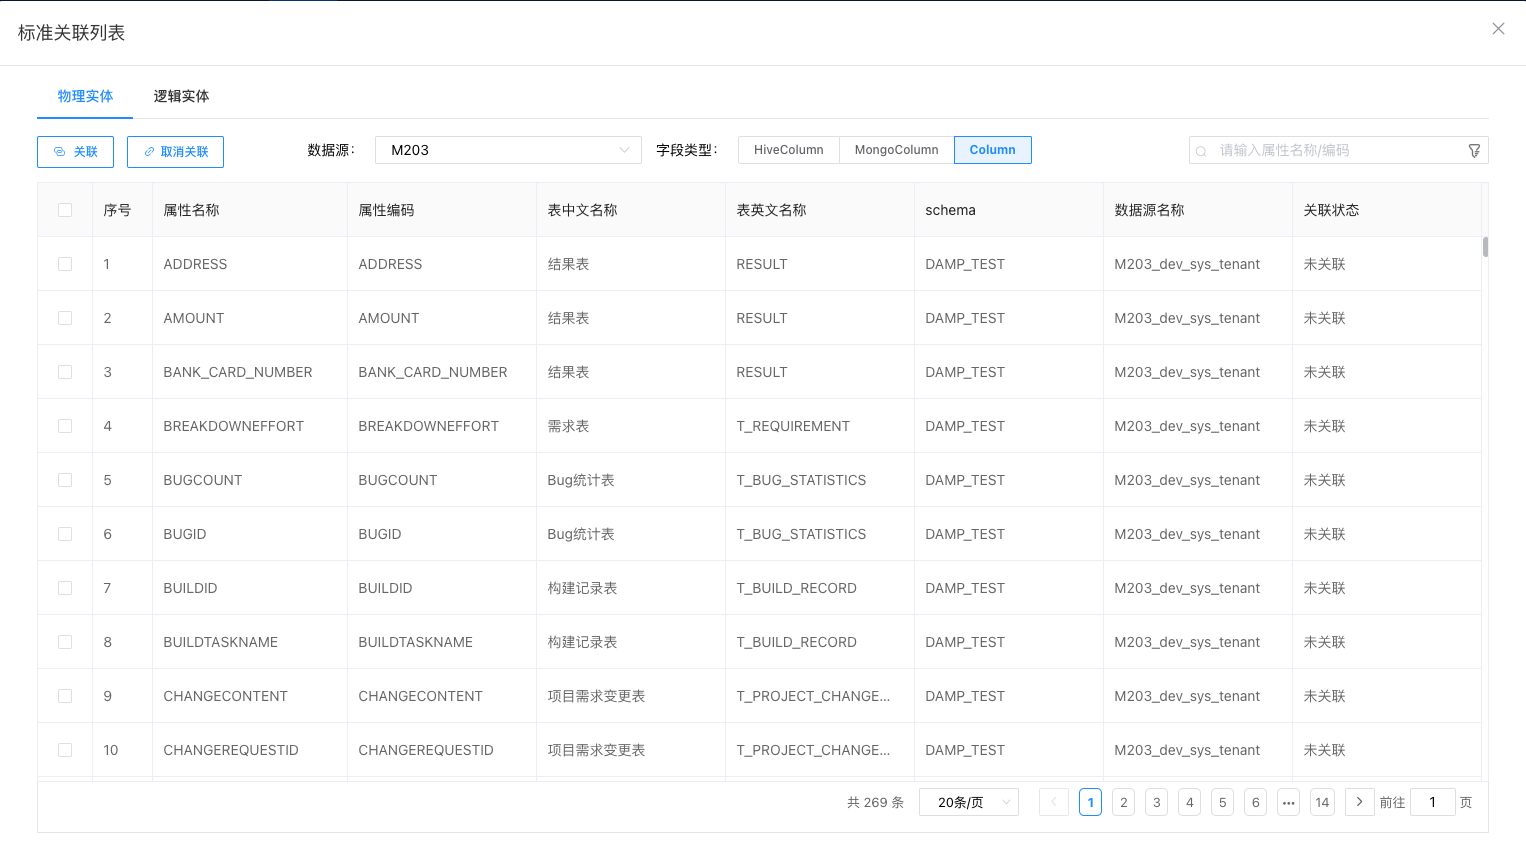Screen dimensions: 1526x851
Task: Select the BUGCOUNT row checkbox
Action: coord(65,480)
